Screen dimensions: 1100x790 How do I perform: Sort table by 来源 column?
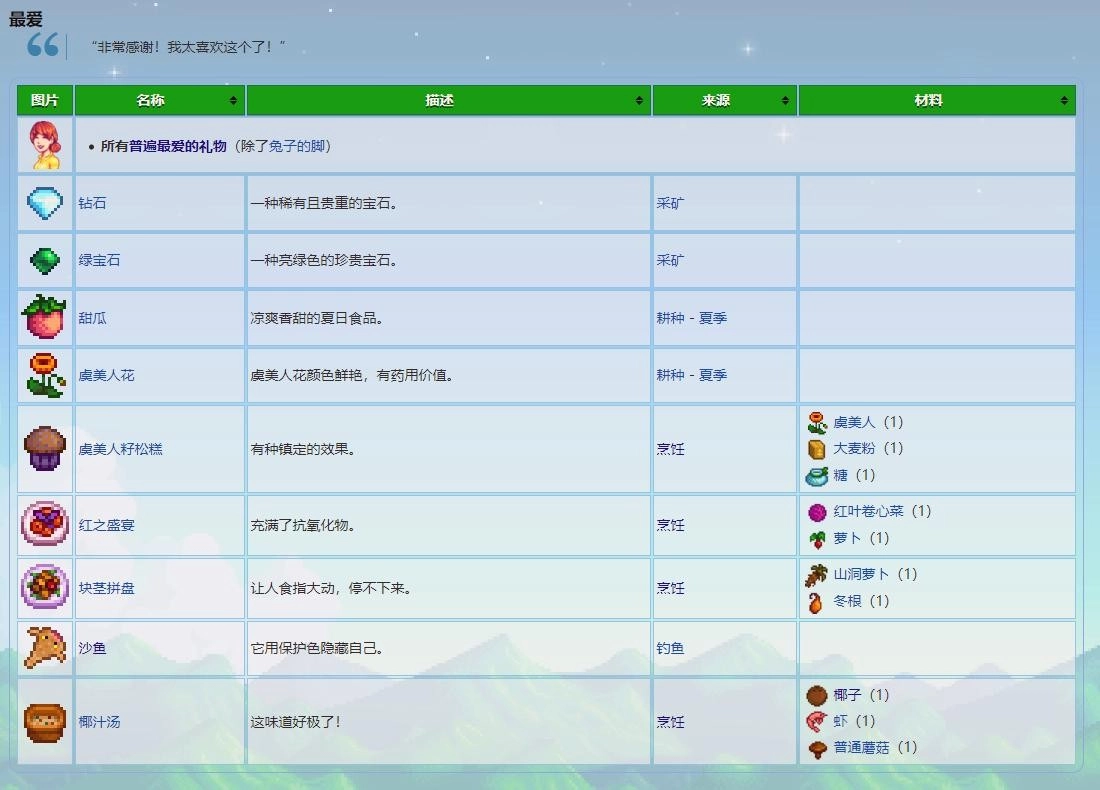click(x=725, y=100)
